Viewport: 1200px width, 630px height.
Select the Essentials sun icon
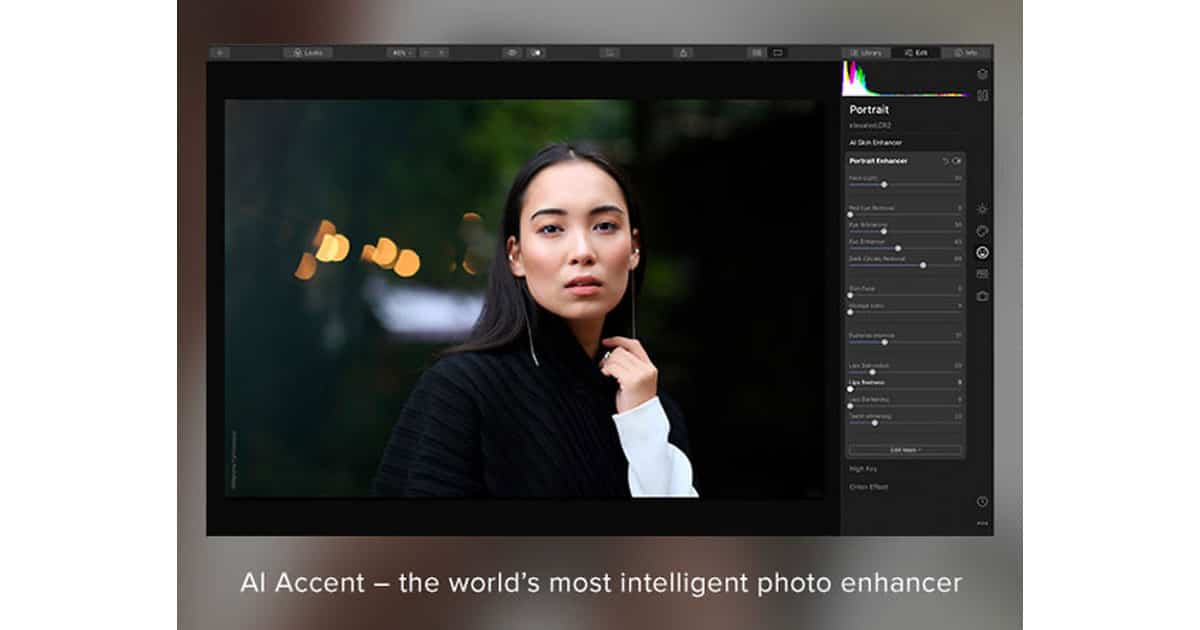982,209
